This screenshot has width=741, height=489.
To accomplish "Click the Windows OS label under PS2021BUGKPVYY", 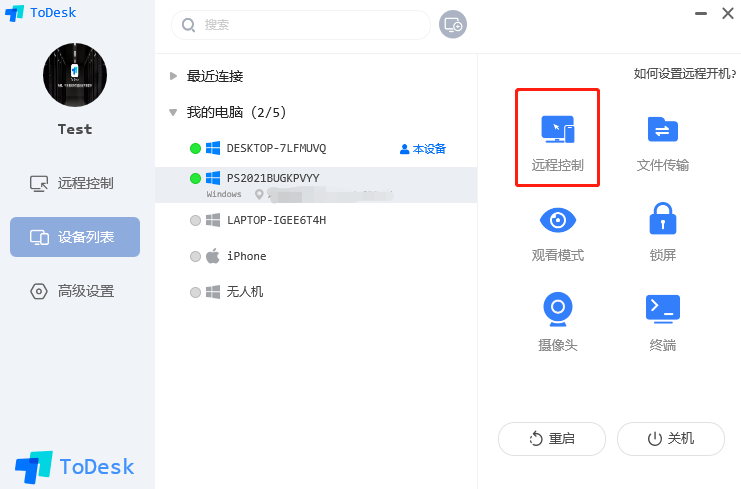I will [x=224, y=194].
